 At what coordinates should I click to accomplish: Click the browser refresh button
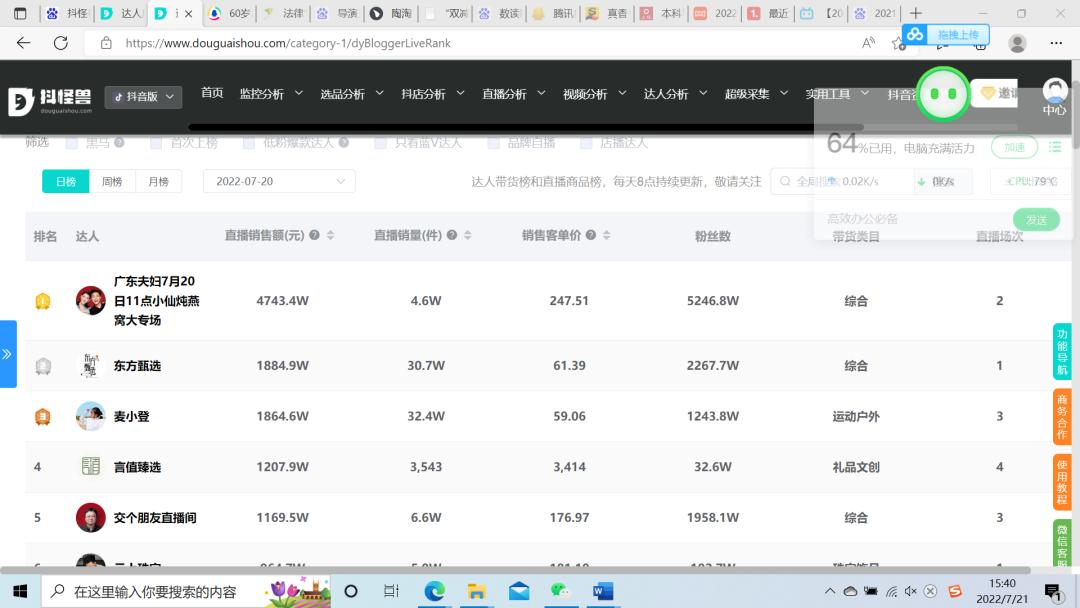[x=61, y=43]
